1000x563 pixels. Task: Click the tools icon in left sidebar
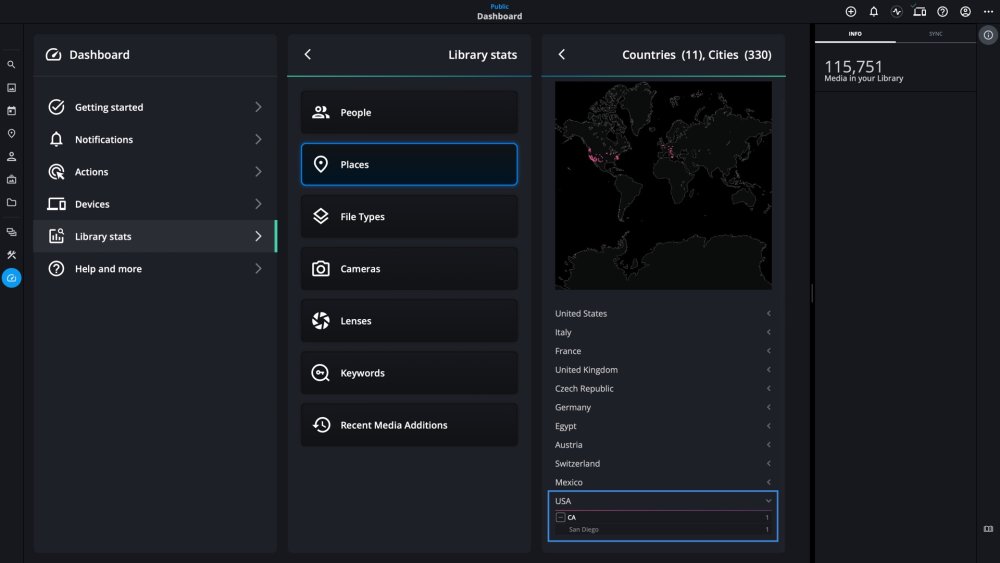(x=11, y=255)
